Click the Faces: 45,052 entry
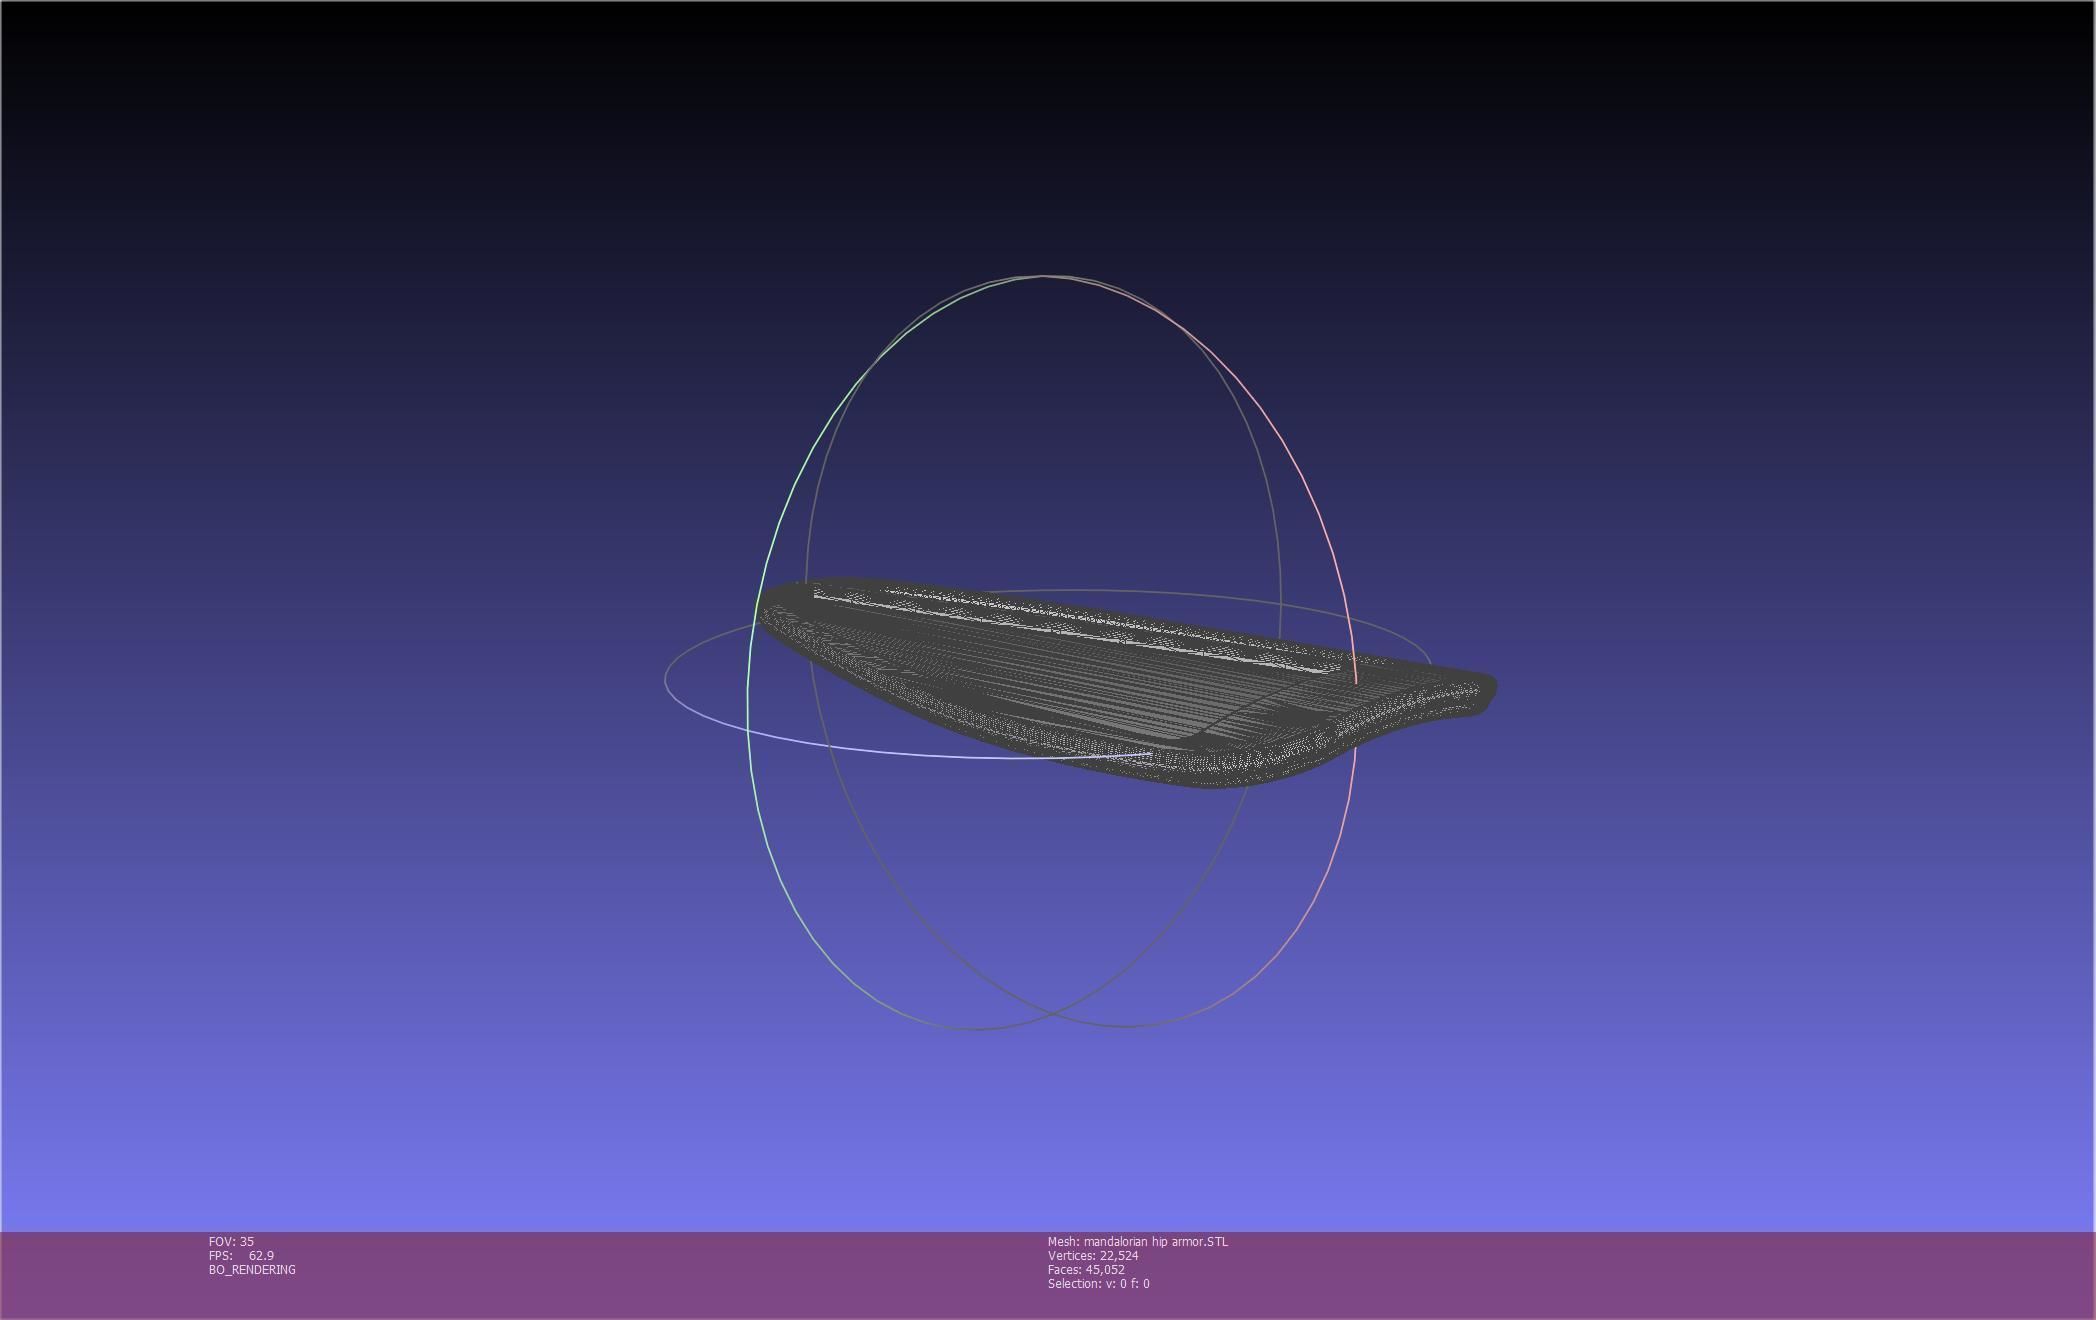 (1086, 1269)
